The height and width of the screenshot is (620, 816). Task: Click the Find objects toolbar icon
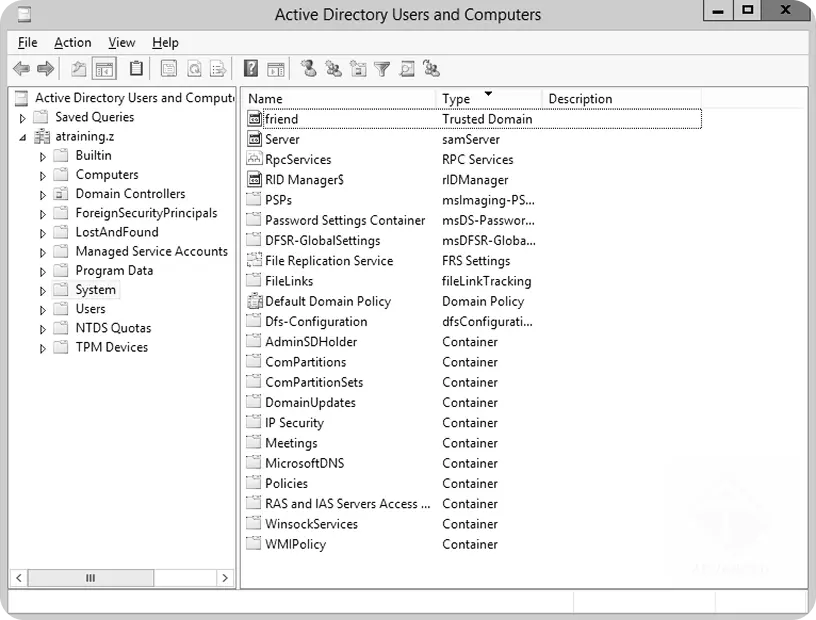click(407, 68)
